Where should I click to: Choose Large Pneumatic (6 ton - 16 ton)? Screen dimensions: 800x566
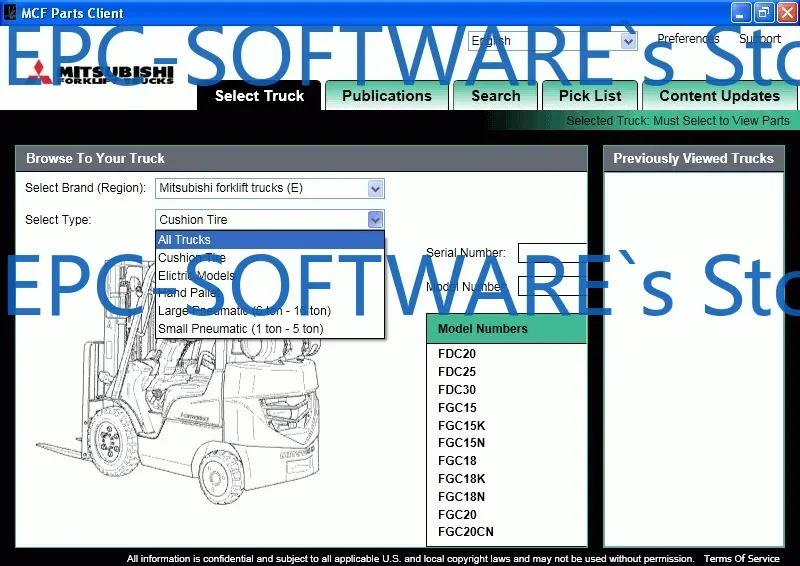click(x=270, y=311)
